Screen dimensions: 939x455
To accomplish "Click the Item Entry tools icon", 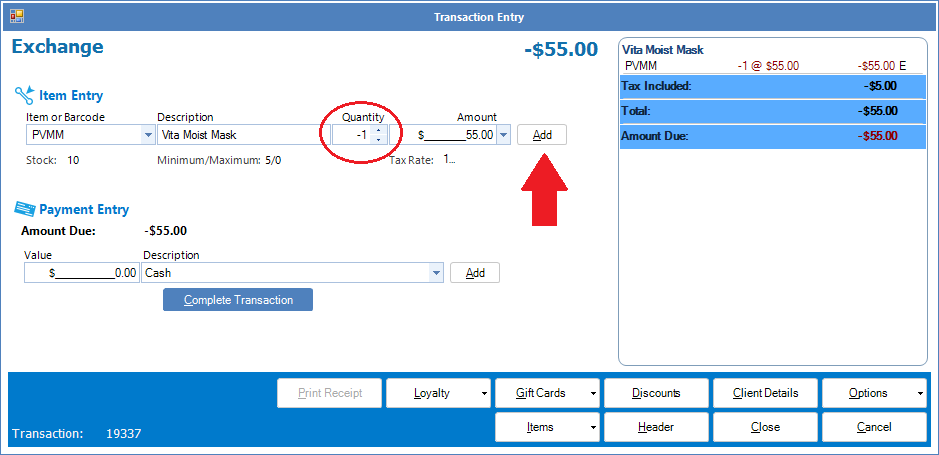I will (x=24, y=96).
